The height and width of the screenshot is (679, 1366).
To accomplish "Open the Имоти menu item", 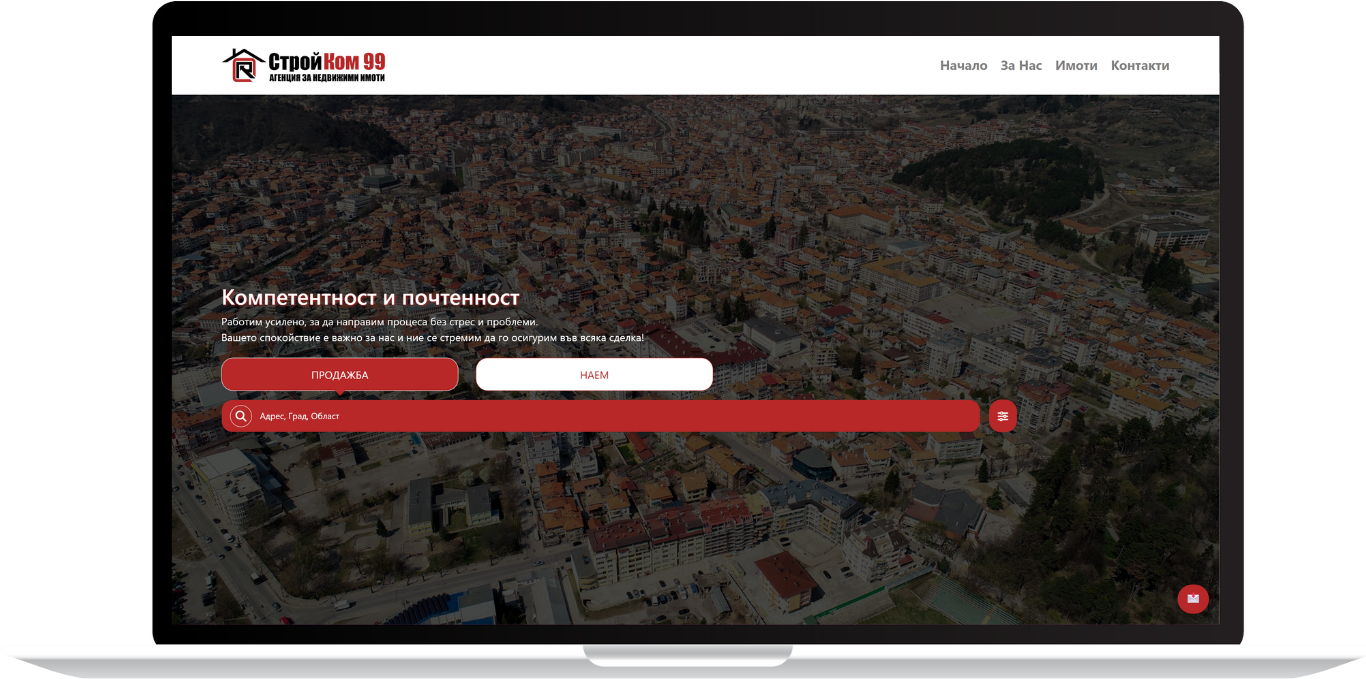I will tap(1076, 66).
